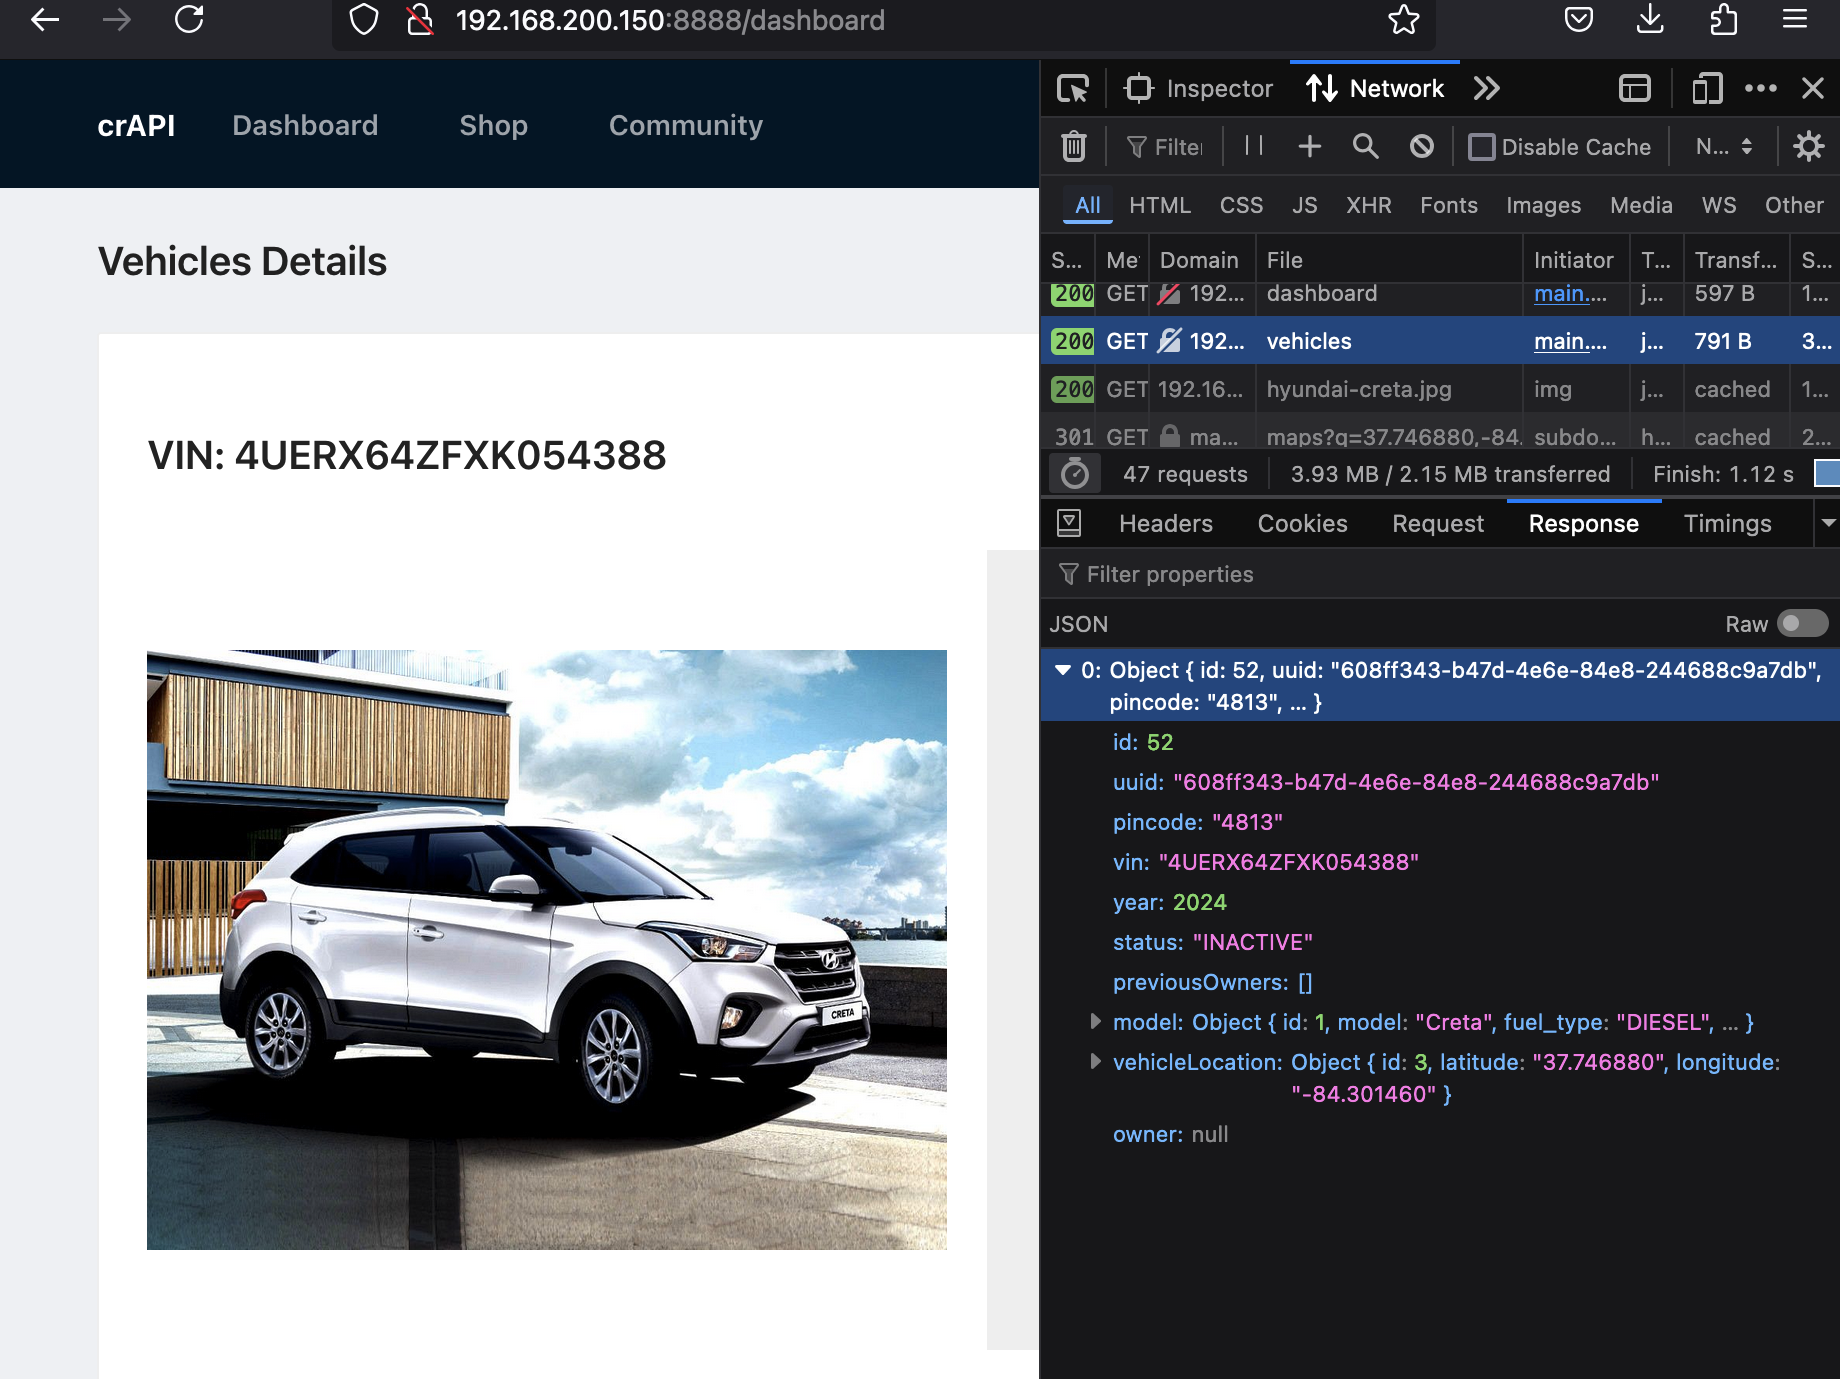1840x1379 pixels.
Task: Go to the Shop page
Action: click(493, 125)
